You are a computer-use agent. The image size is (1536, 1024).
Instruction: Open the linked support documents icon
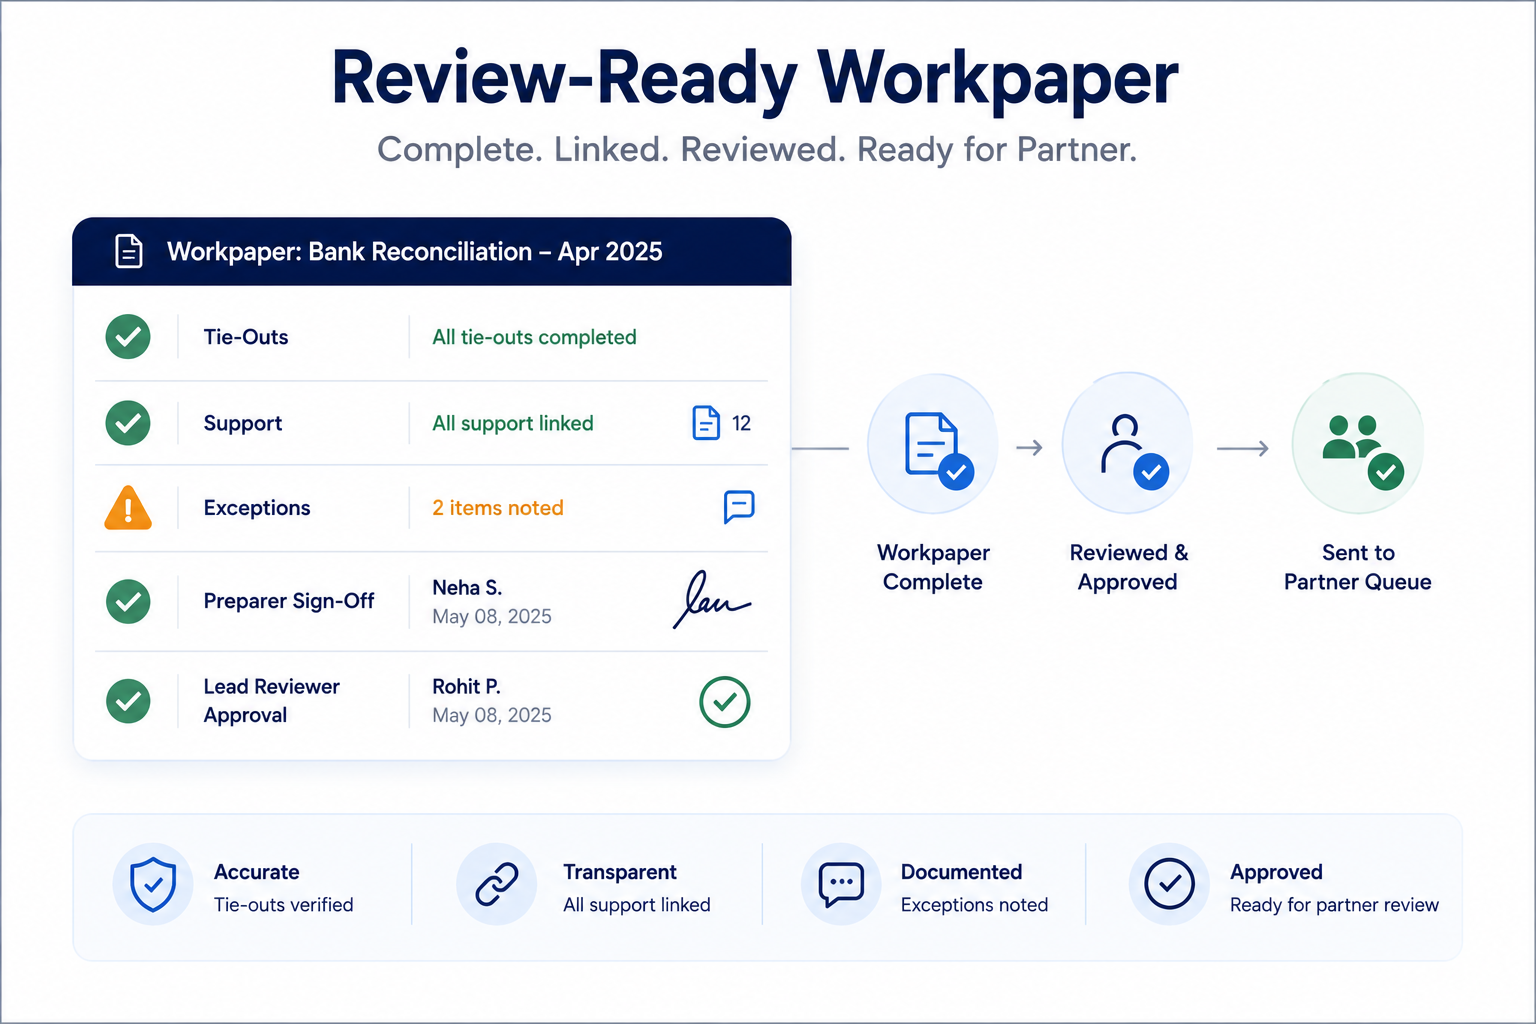706,423
